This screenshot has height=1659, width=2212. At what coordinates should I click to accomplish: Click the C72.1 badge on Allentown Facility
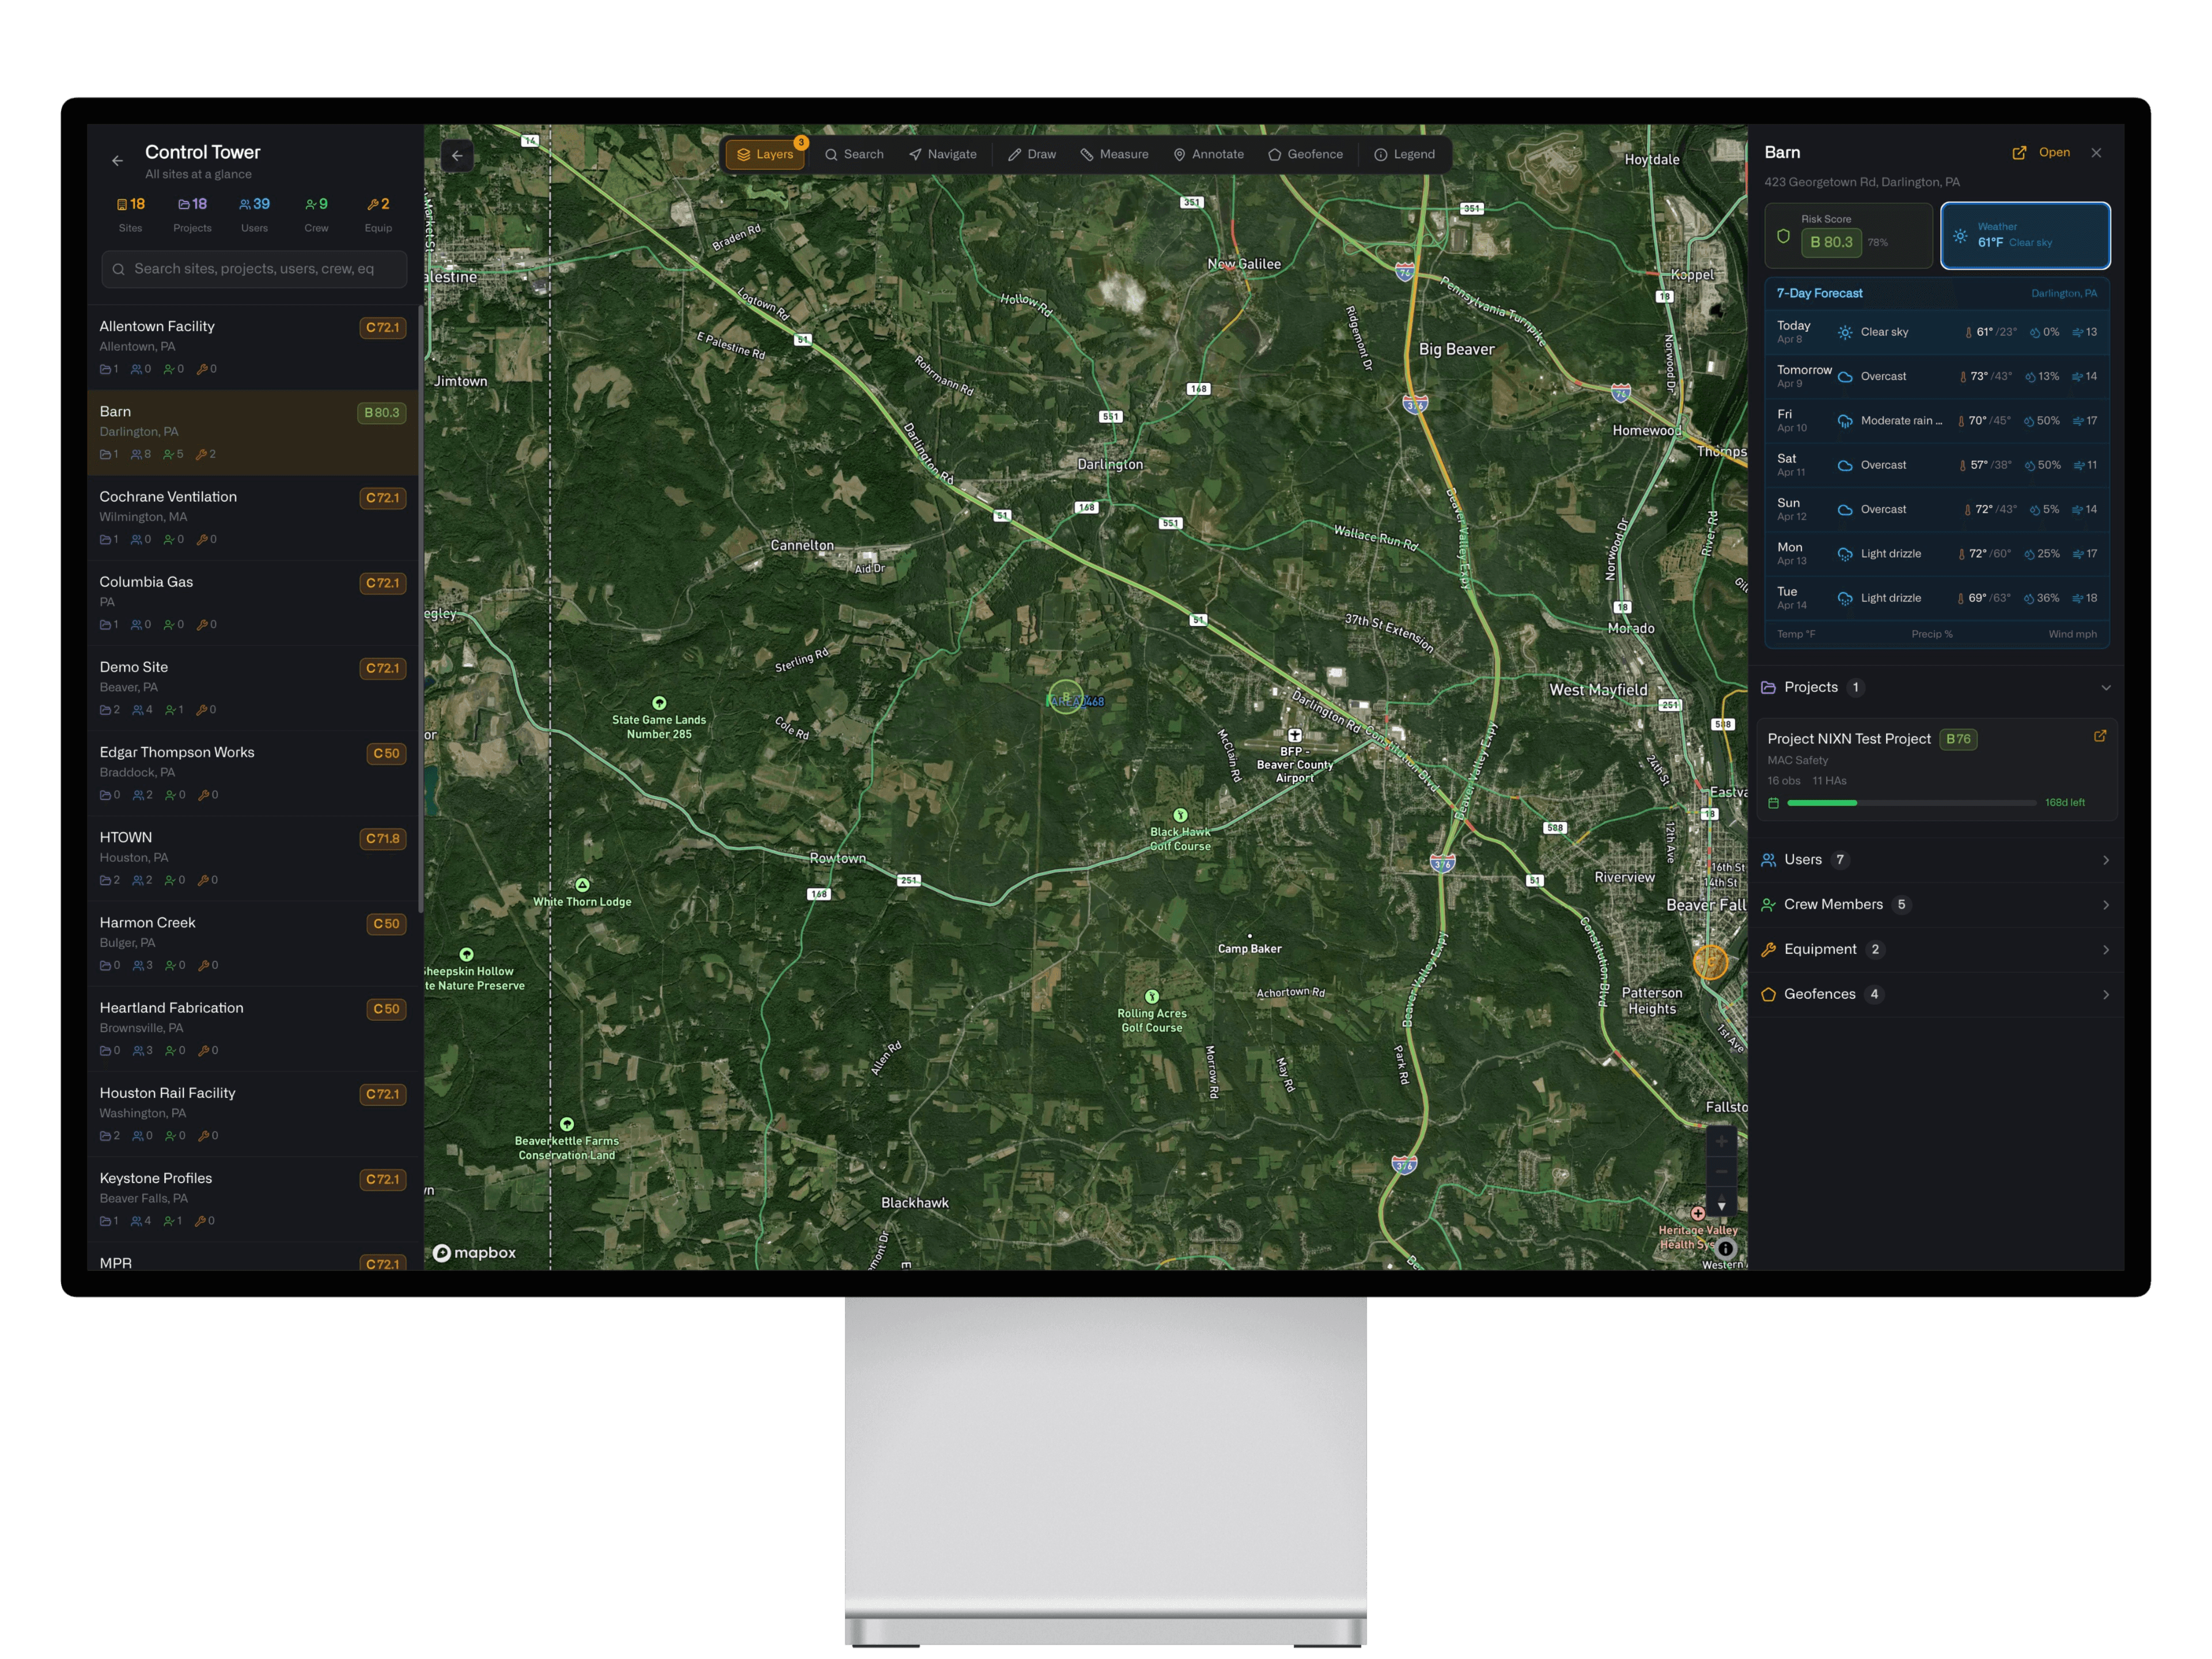382,328
